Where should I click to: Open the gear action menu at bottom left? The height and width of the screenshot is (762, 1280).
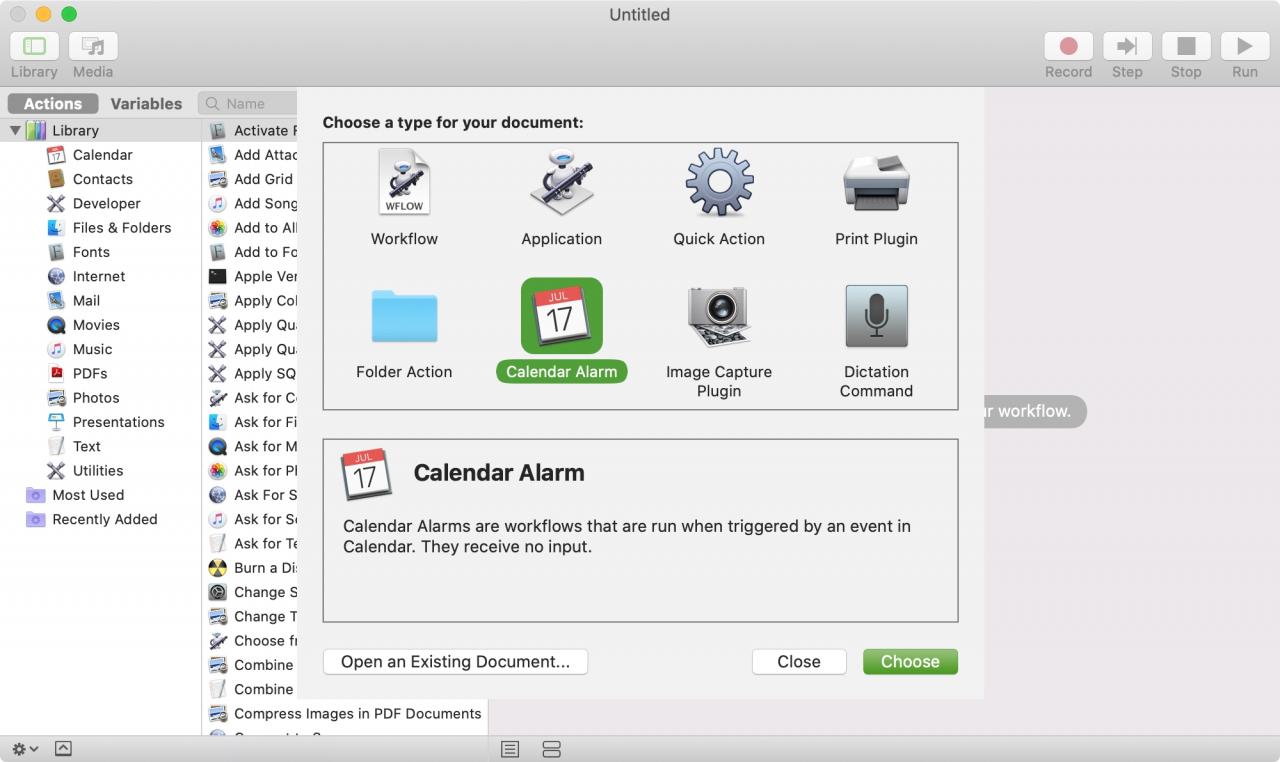coord(25,748)
